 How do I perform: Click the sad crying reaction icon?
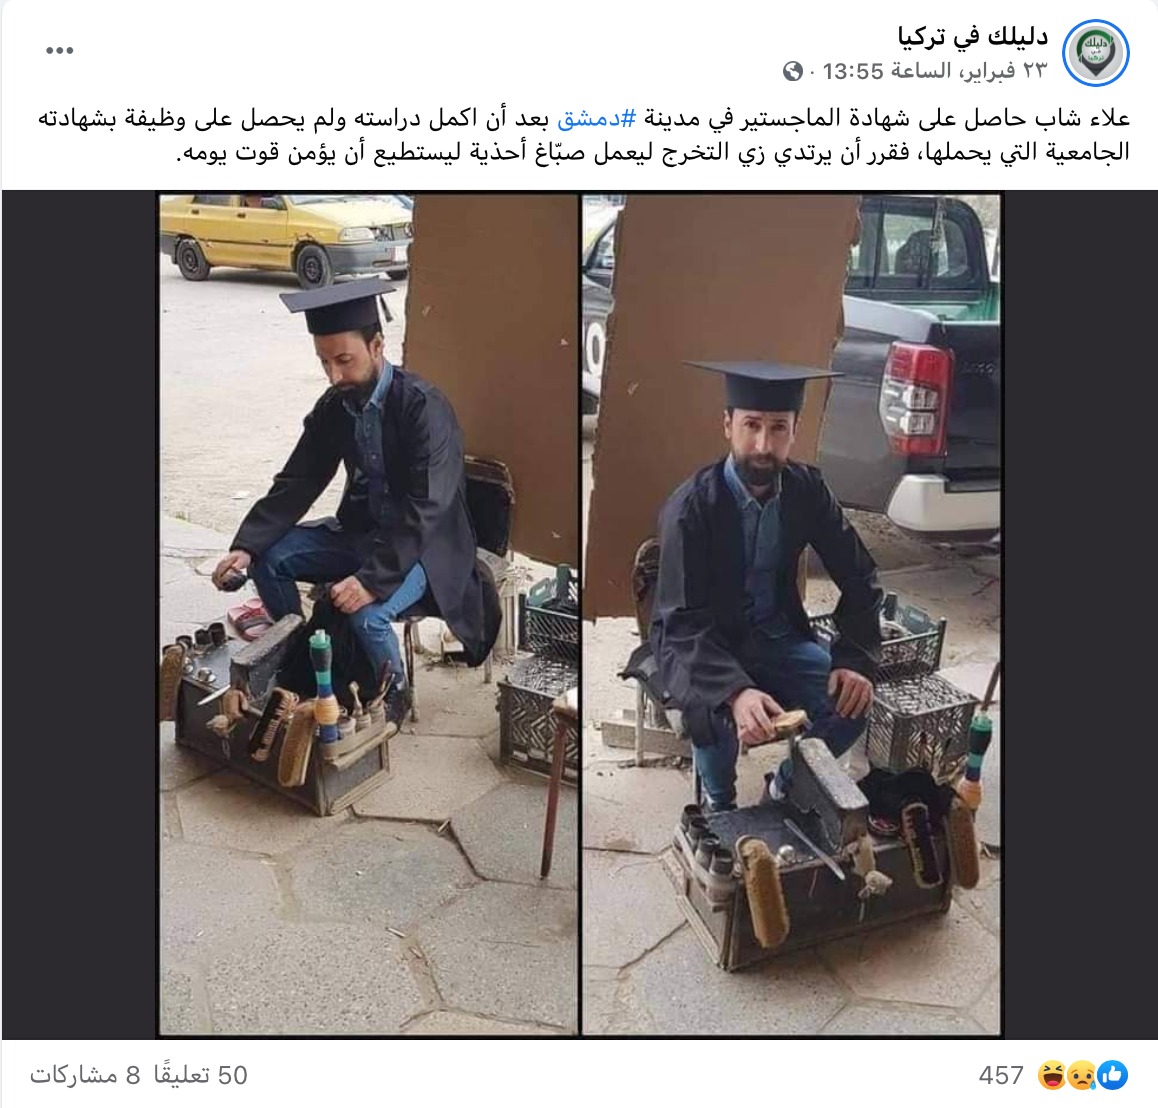[x=1082, y=1075]
